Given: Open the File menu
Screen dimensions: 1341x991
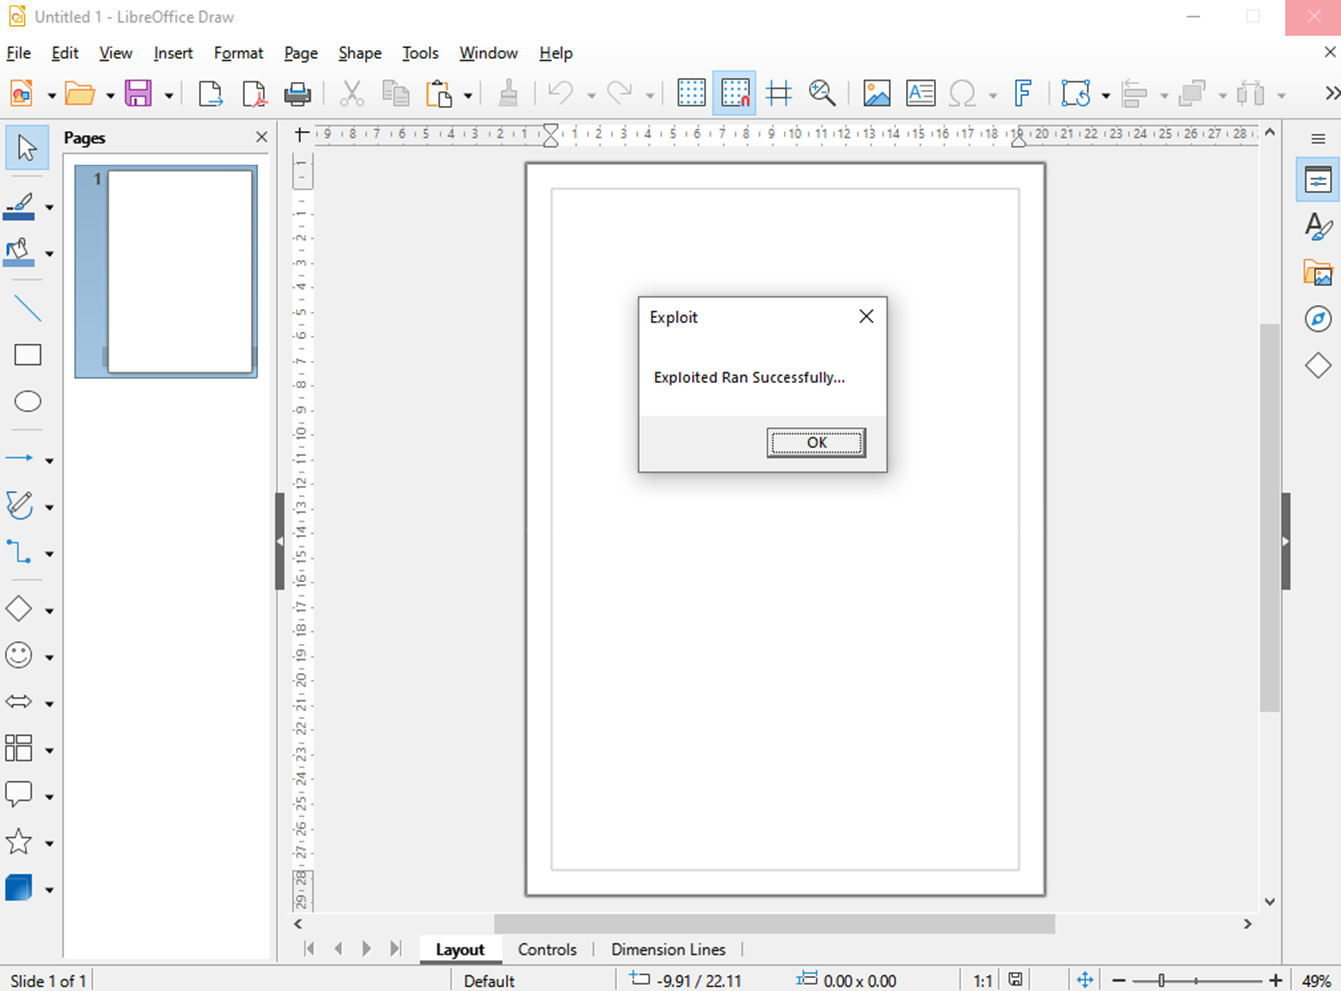Looking at the screenshot, I should [x=19, y=53].
